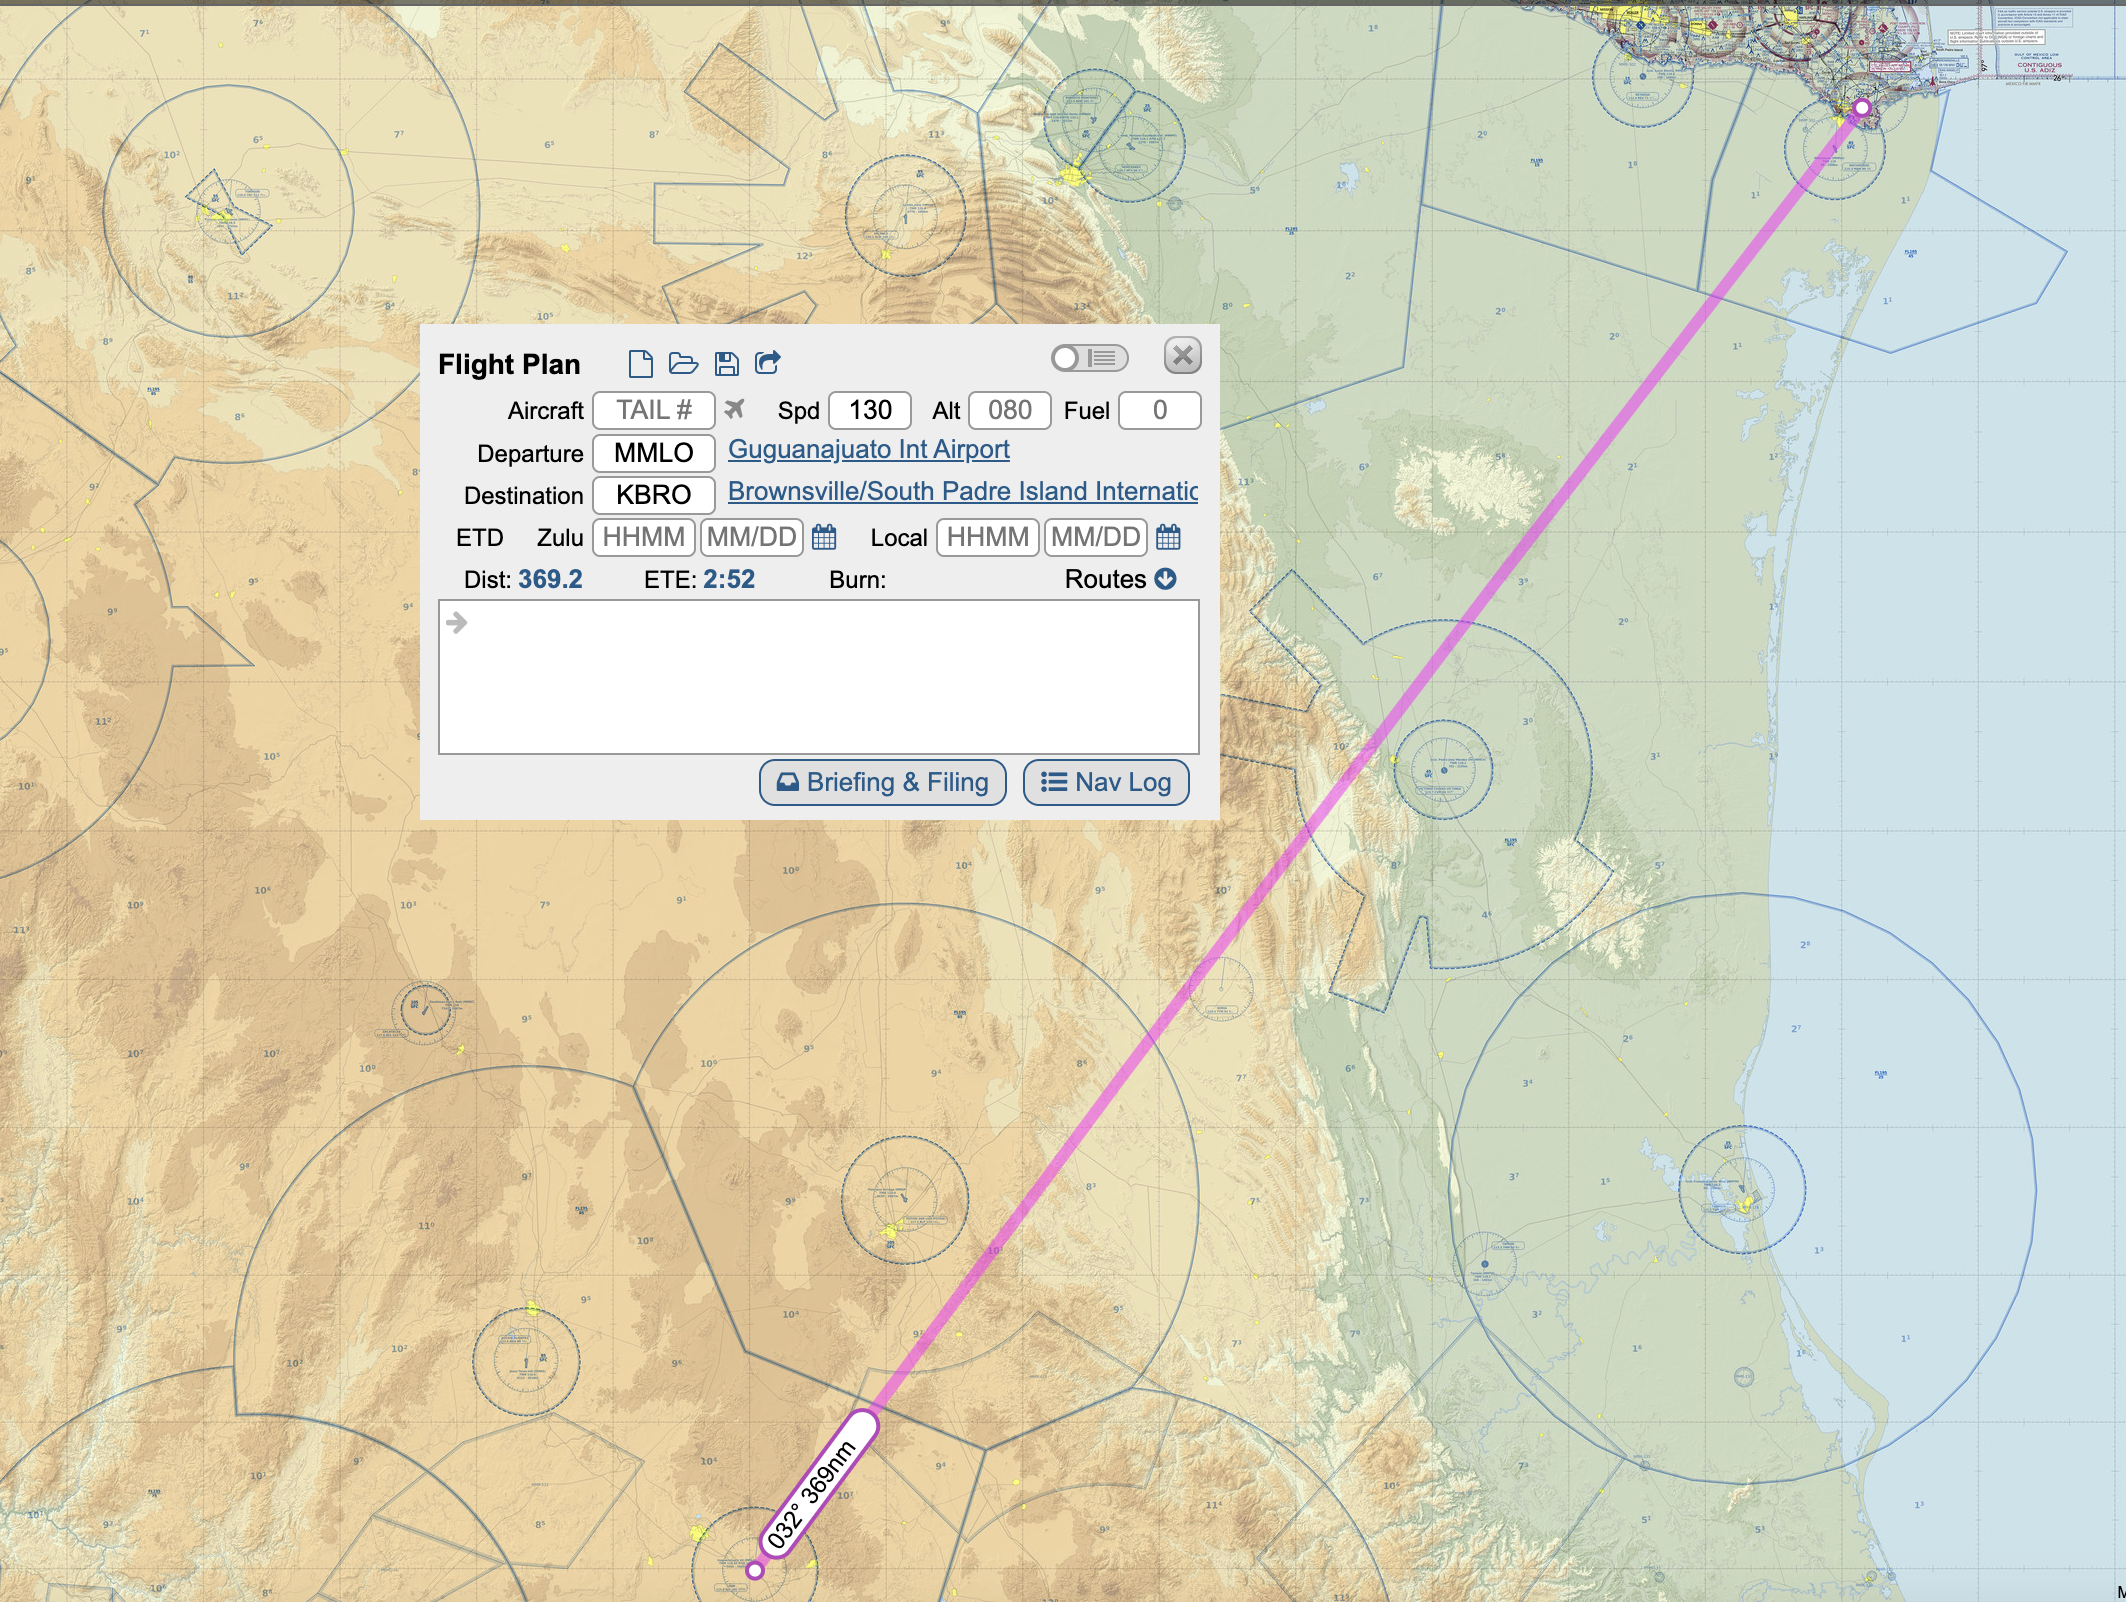The image size is (2126, 1602).
Task: Open the Brownsville/South Padre Island International link
Action: pos(963,492)
